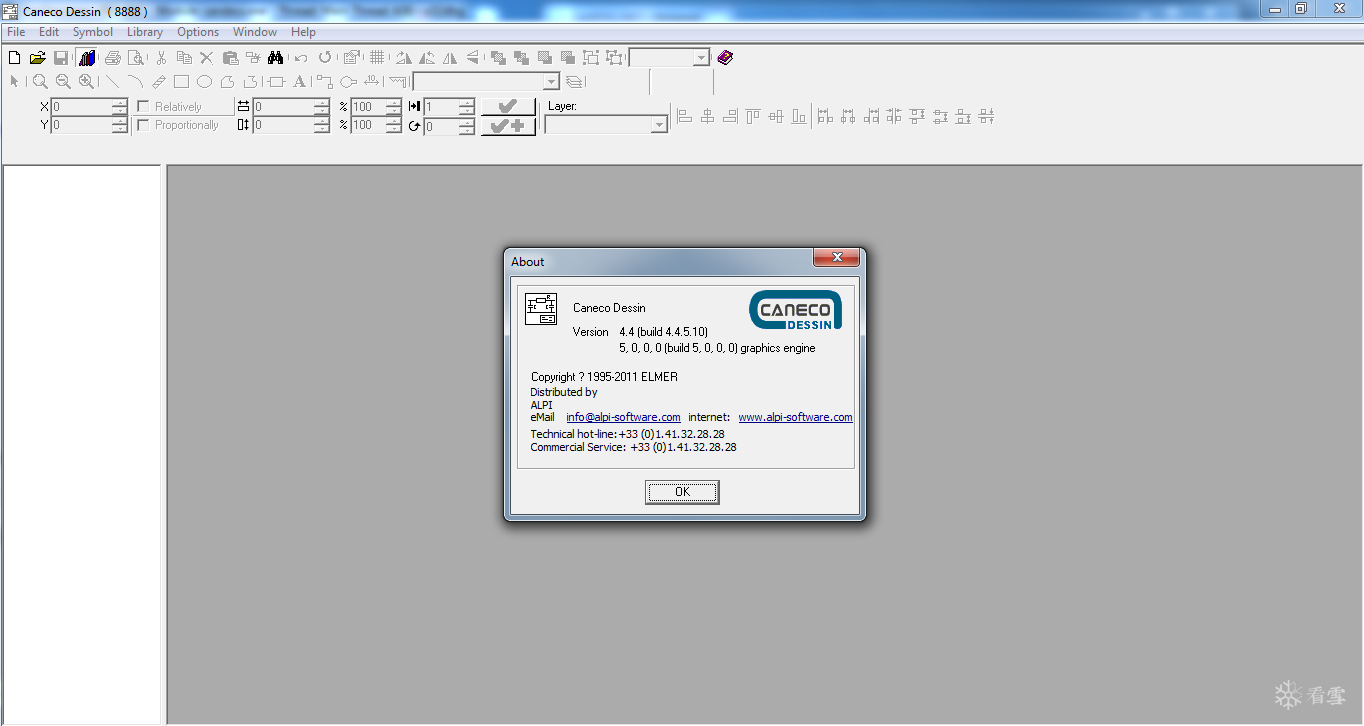This screenshot has width=1364, height=726.
Task: Increase the rotation angle stepper
Action: [x=467, y=122]
